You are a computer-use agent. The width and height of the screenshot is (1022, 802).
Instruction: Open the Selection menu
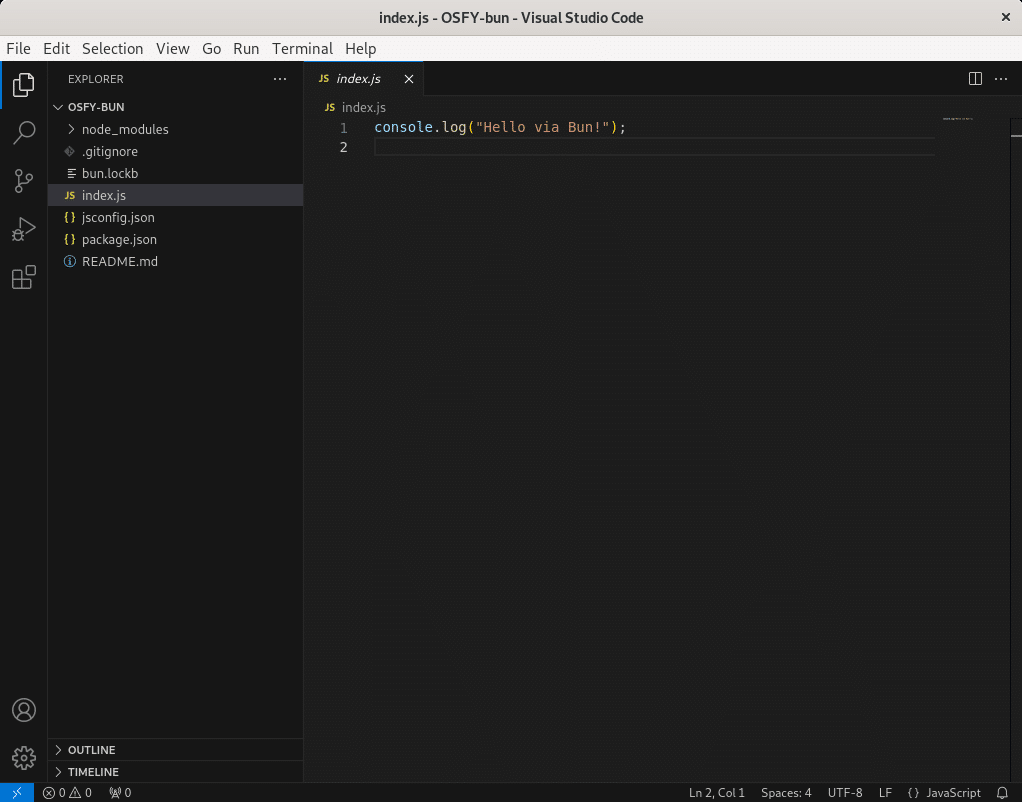pyautogui.click(x=112, y=48)
